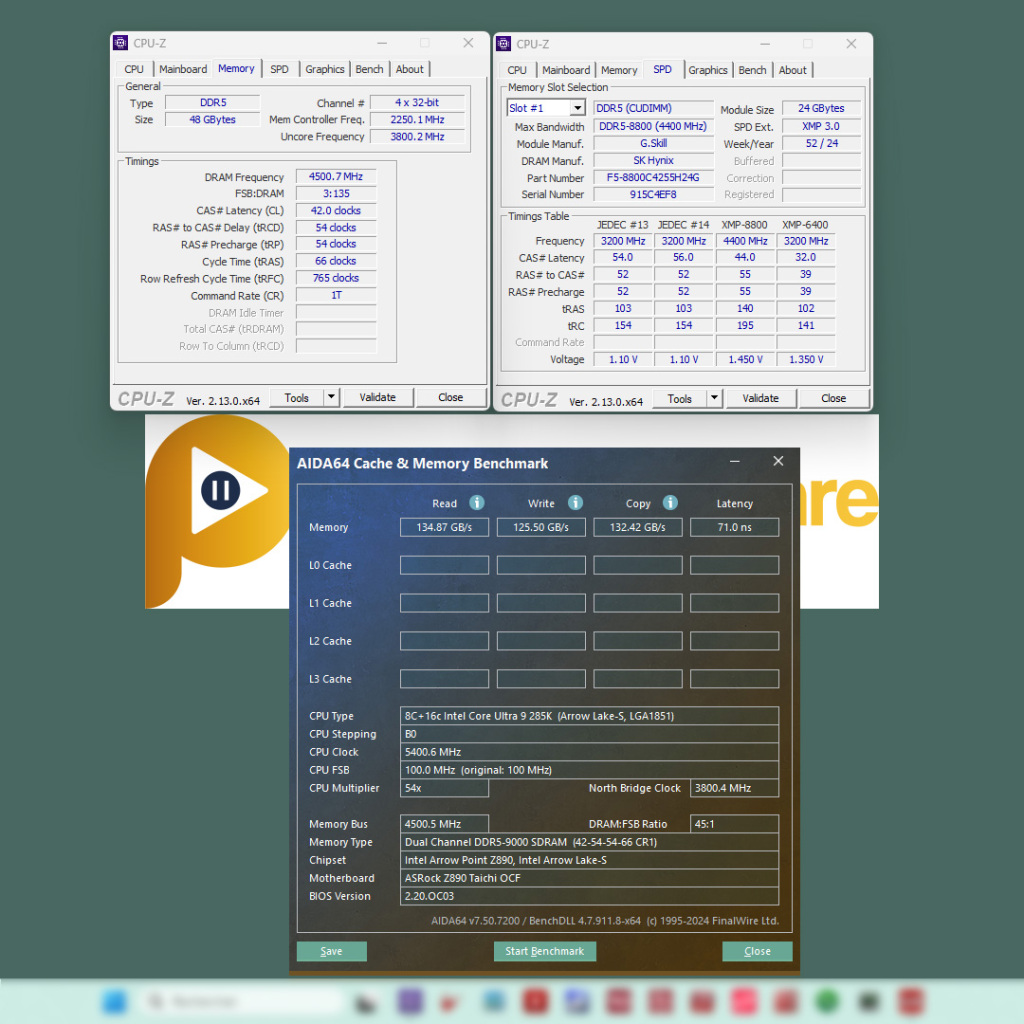Open SPD tab in left CPU-Z window
1024x1024 pixels.
[x=280, y=69]
